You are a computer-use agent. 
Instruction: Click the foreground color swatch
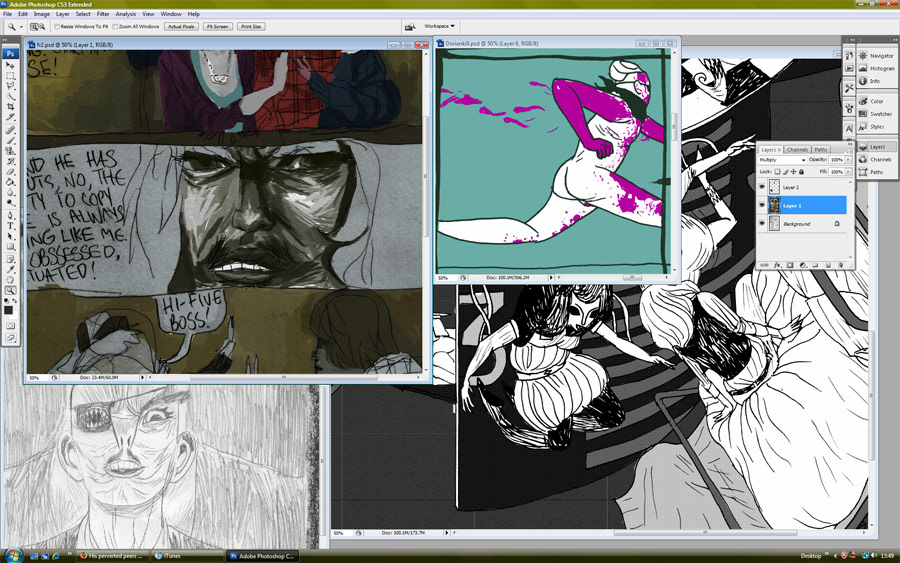(x=8, y=310)
